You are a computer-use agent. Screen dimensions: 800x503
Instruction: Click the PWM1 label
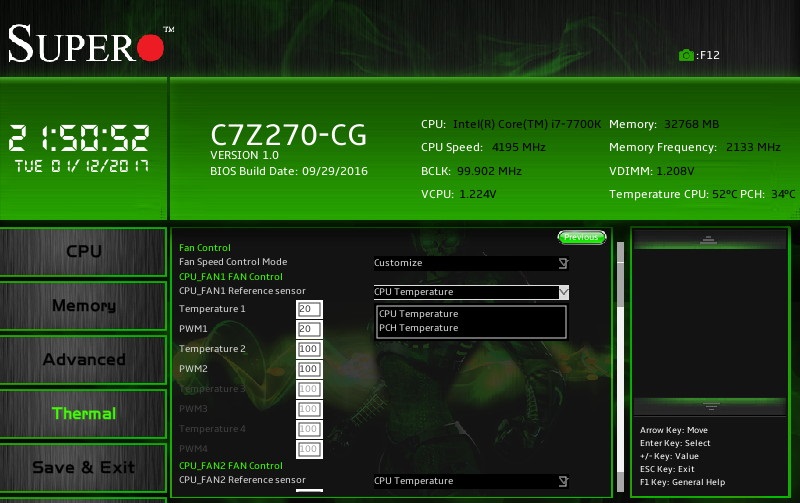click(x=193, y=329)
